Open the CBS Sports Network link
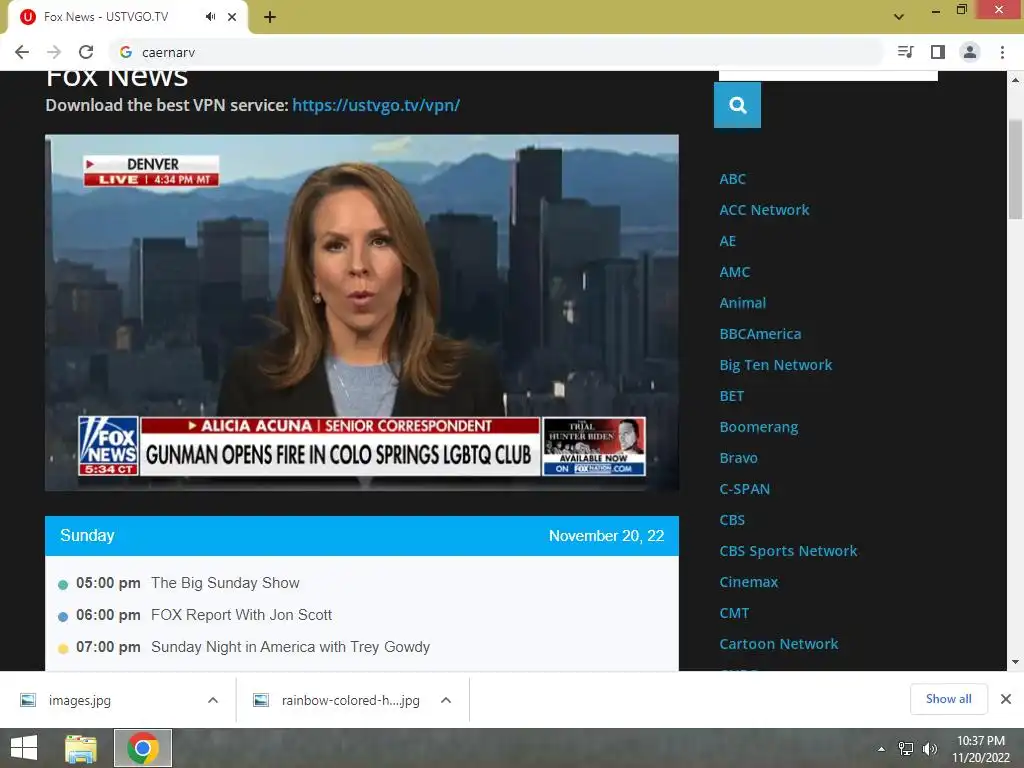The height and width of the screenshot is (768, 1024). click(x=788, y=551)
